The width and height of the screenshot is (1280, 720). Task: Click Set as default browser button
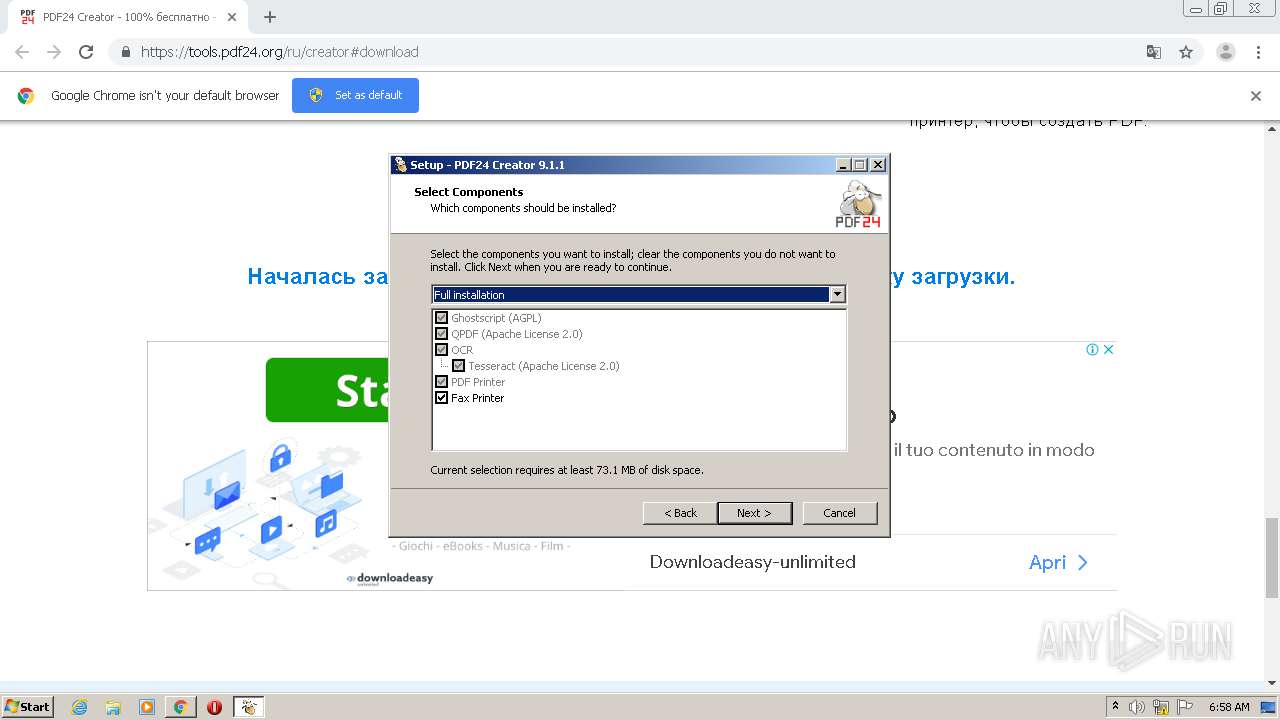pos(355,95)
